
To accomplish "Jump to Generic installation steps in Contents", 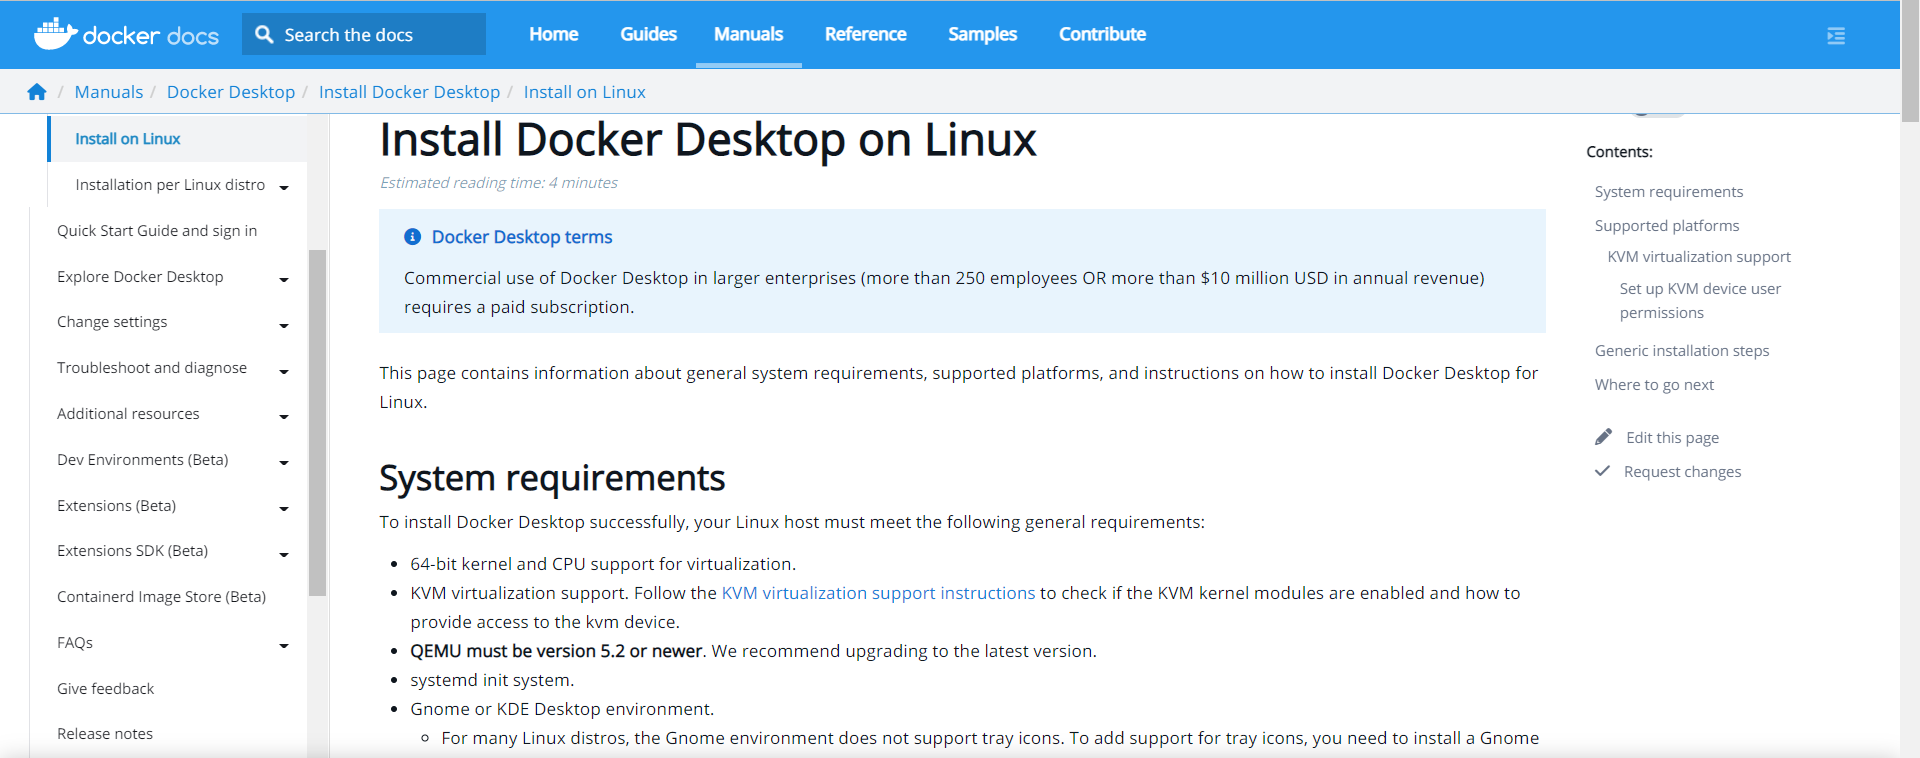I will [1682, 350].
